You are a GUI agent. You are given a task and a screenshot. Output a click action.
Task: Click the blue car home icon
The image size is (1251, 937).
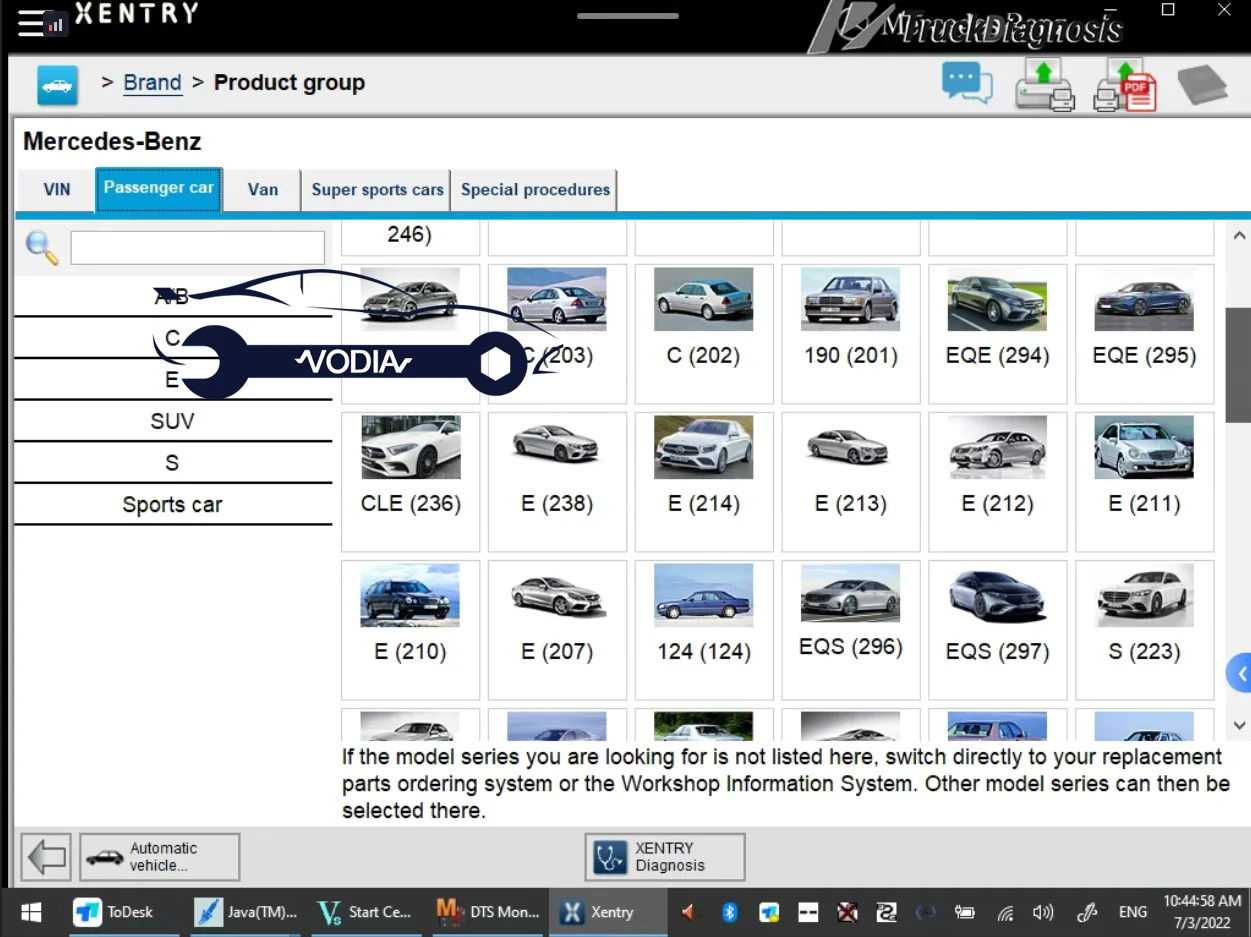pyautogui.click(x=57, y=85)
